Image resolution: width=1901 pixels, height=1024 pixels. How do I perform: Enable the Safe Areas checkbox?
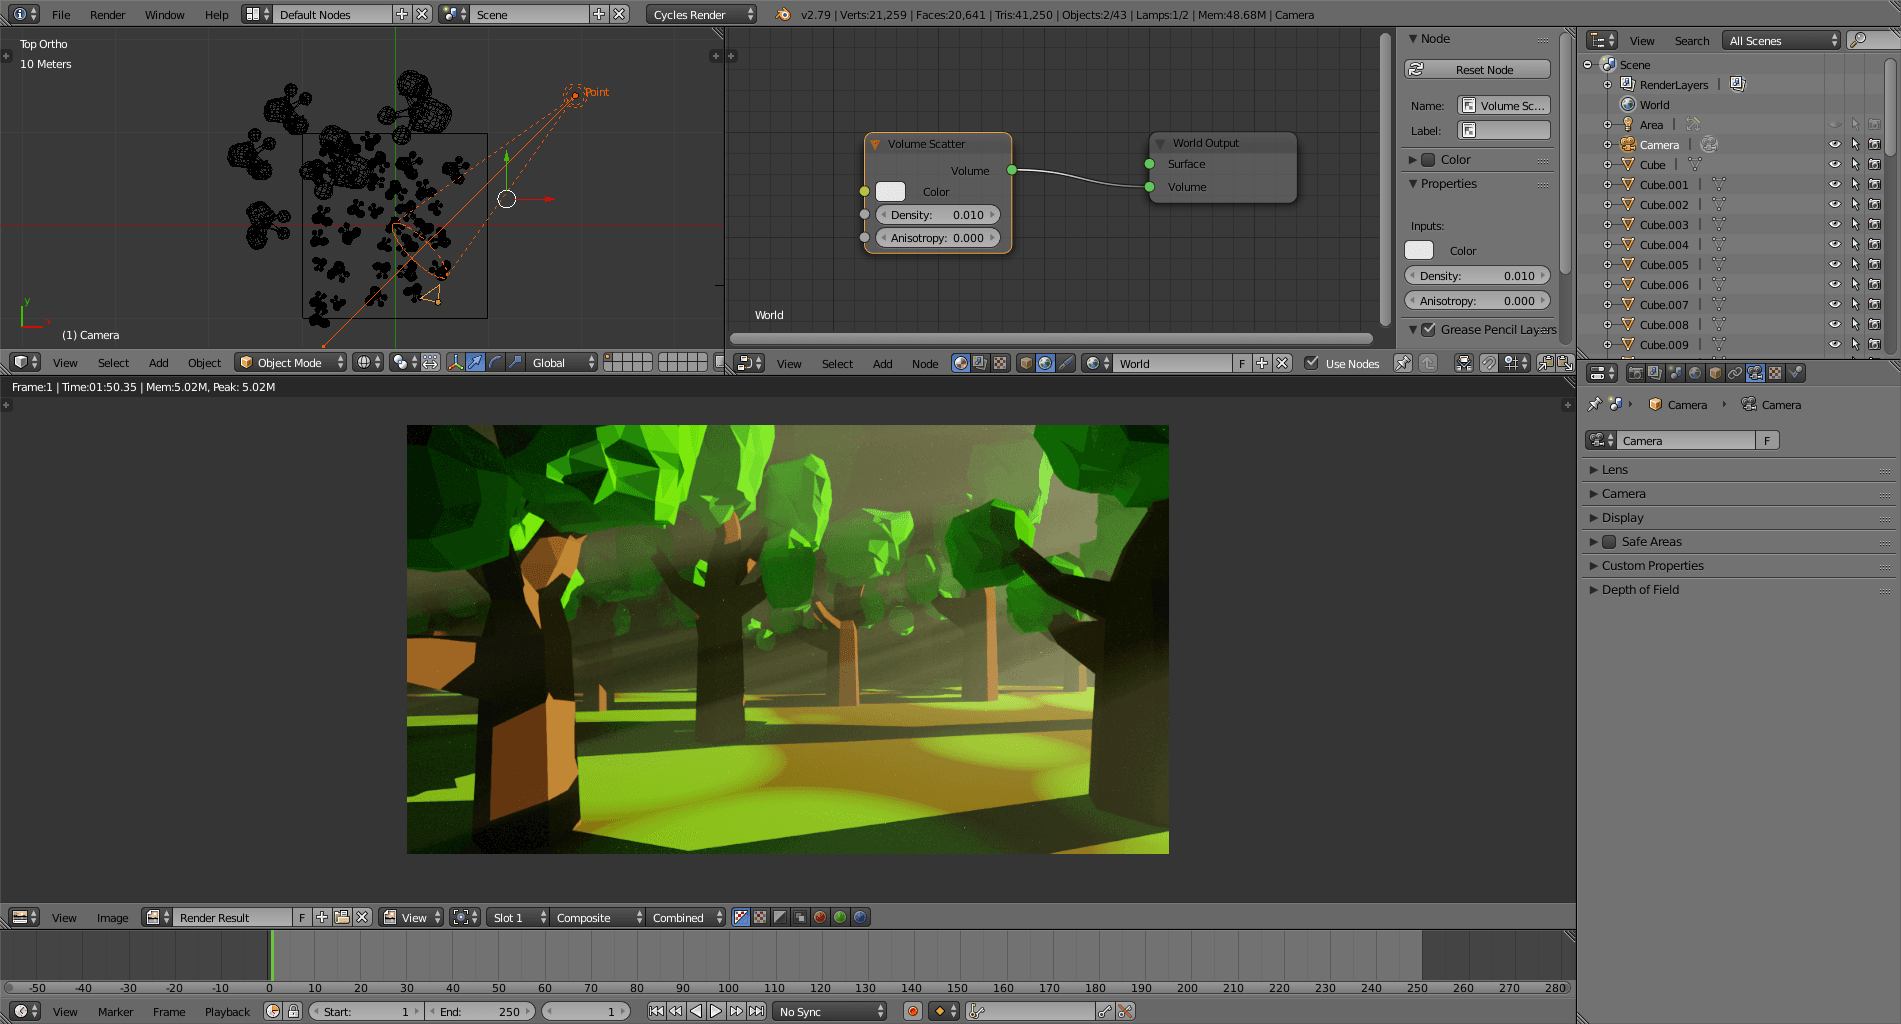[1609, 542]
